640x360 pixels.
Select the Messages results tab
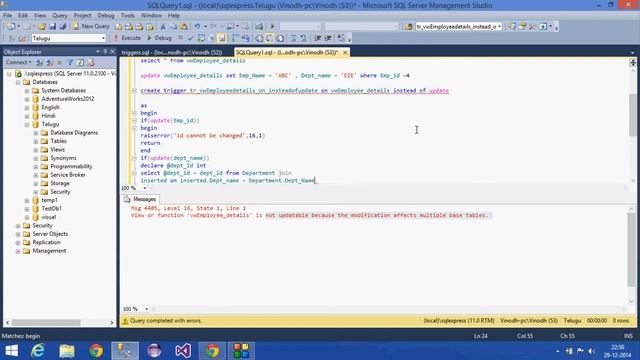tap(140, 199)
